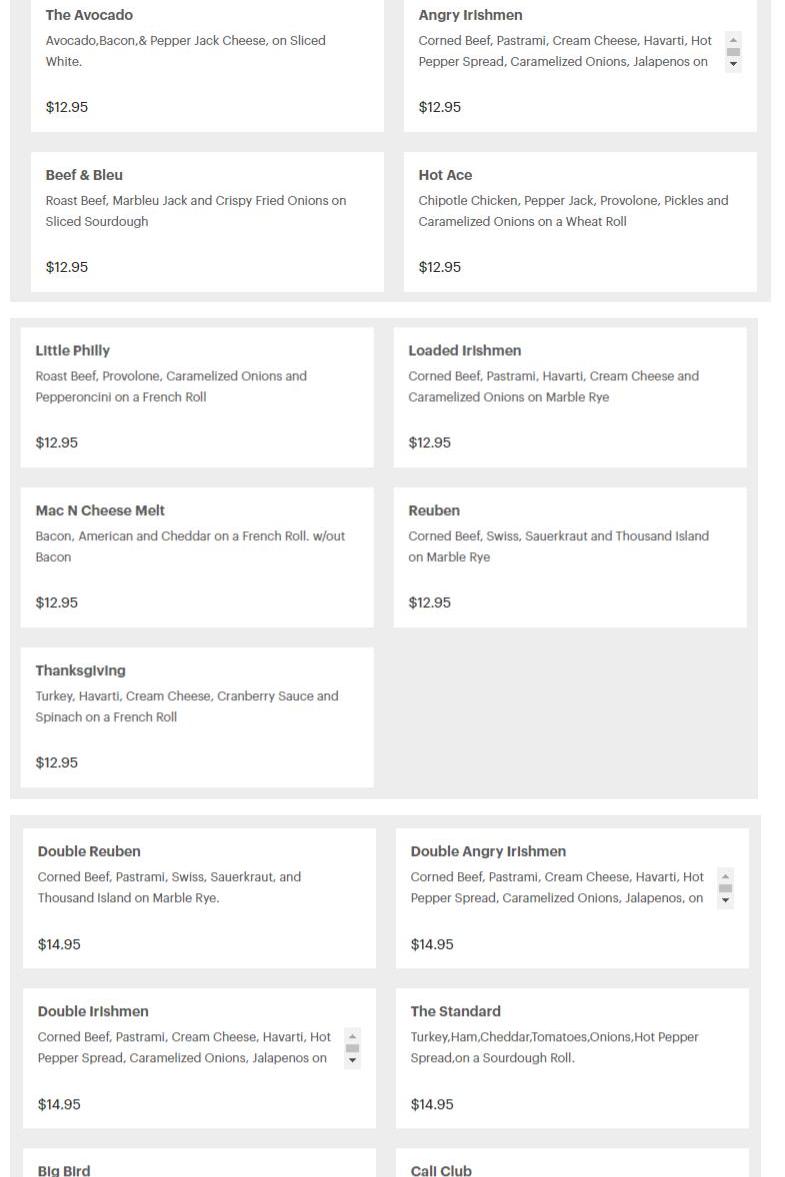Click up arrow in Double Irishmen description

352,1036
